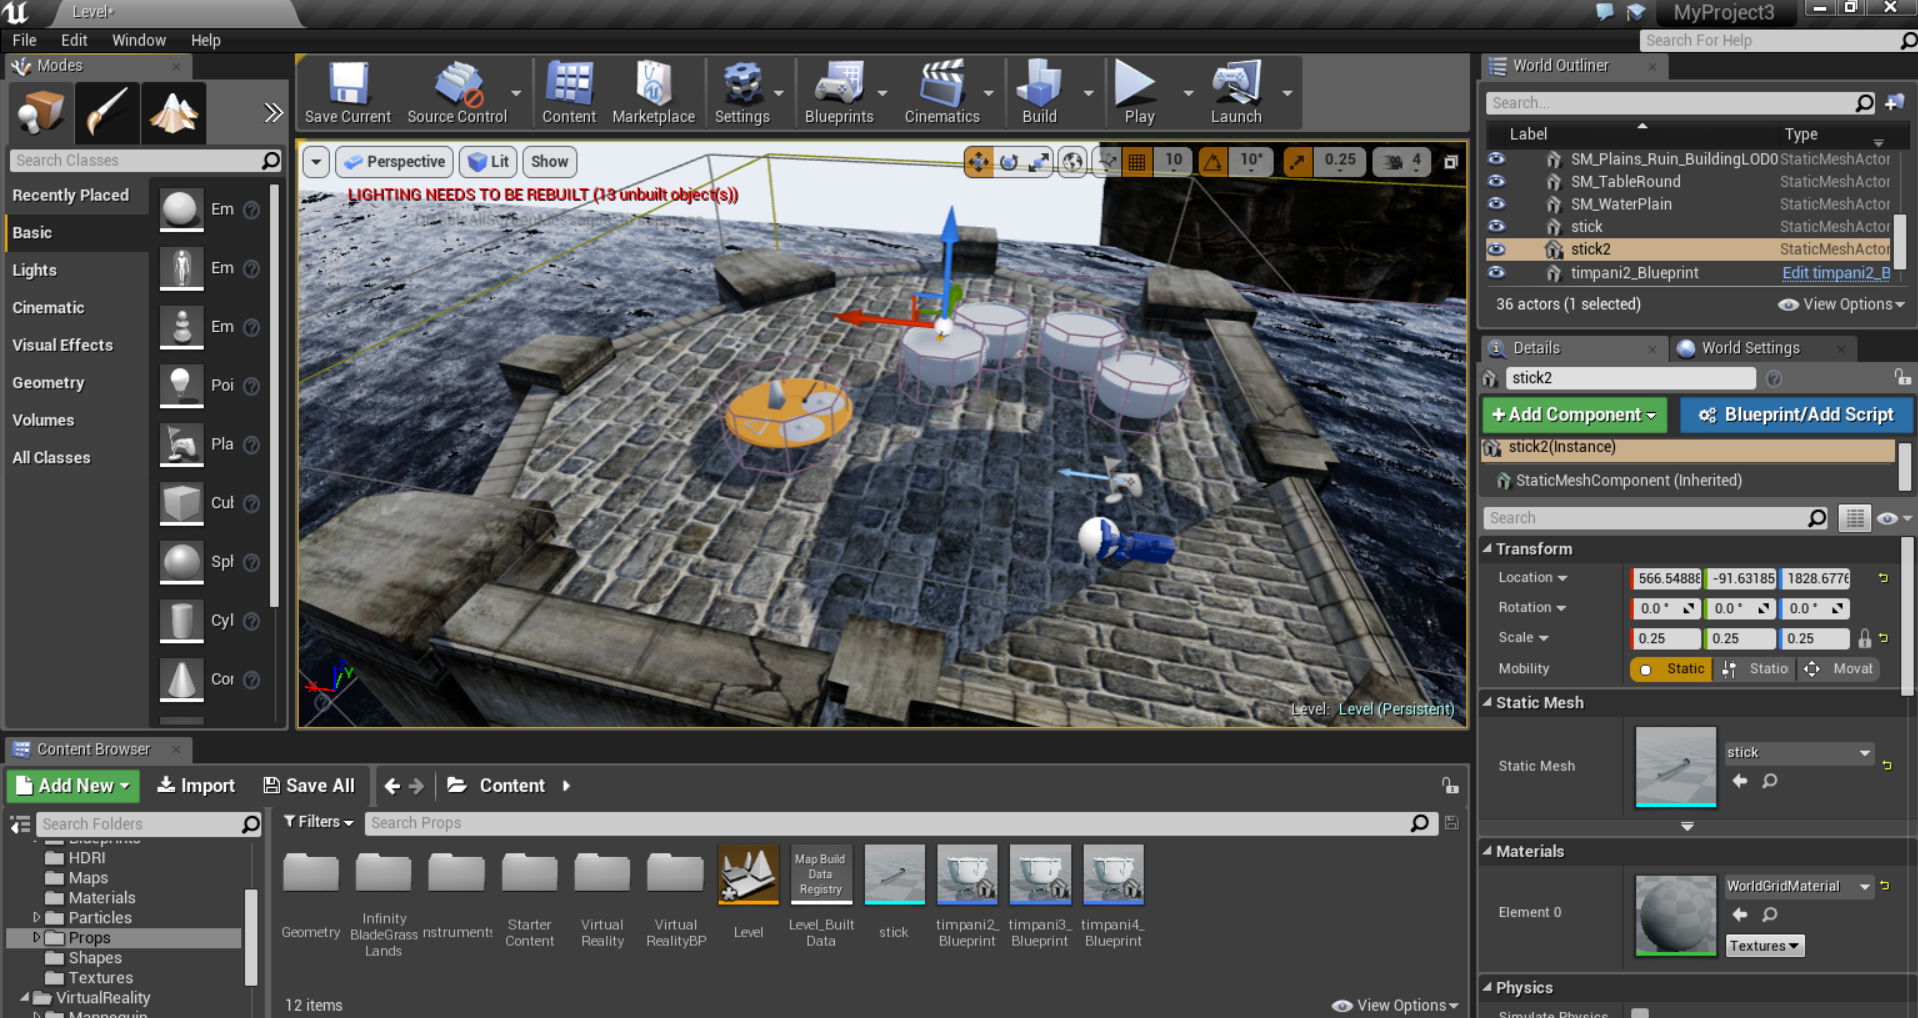
Task: Select the translate gizmo tool in viewport
Action: click(978, 161)
